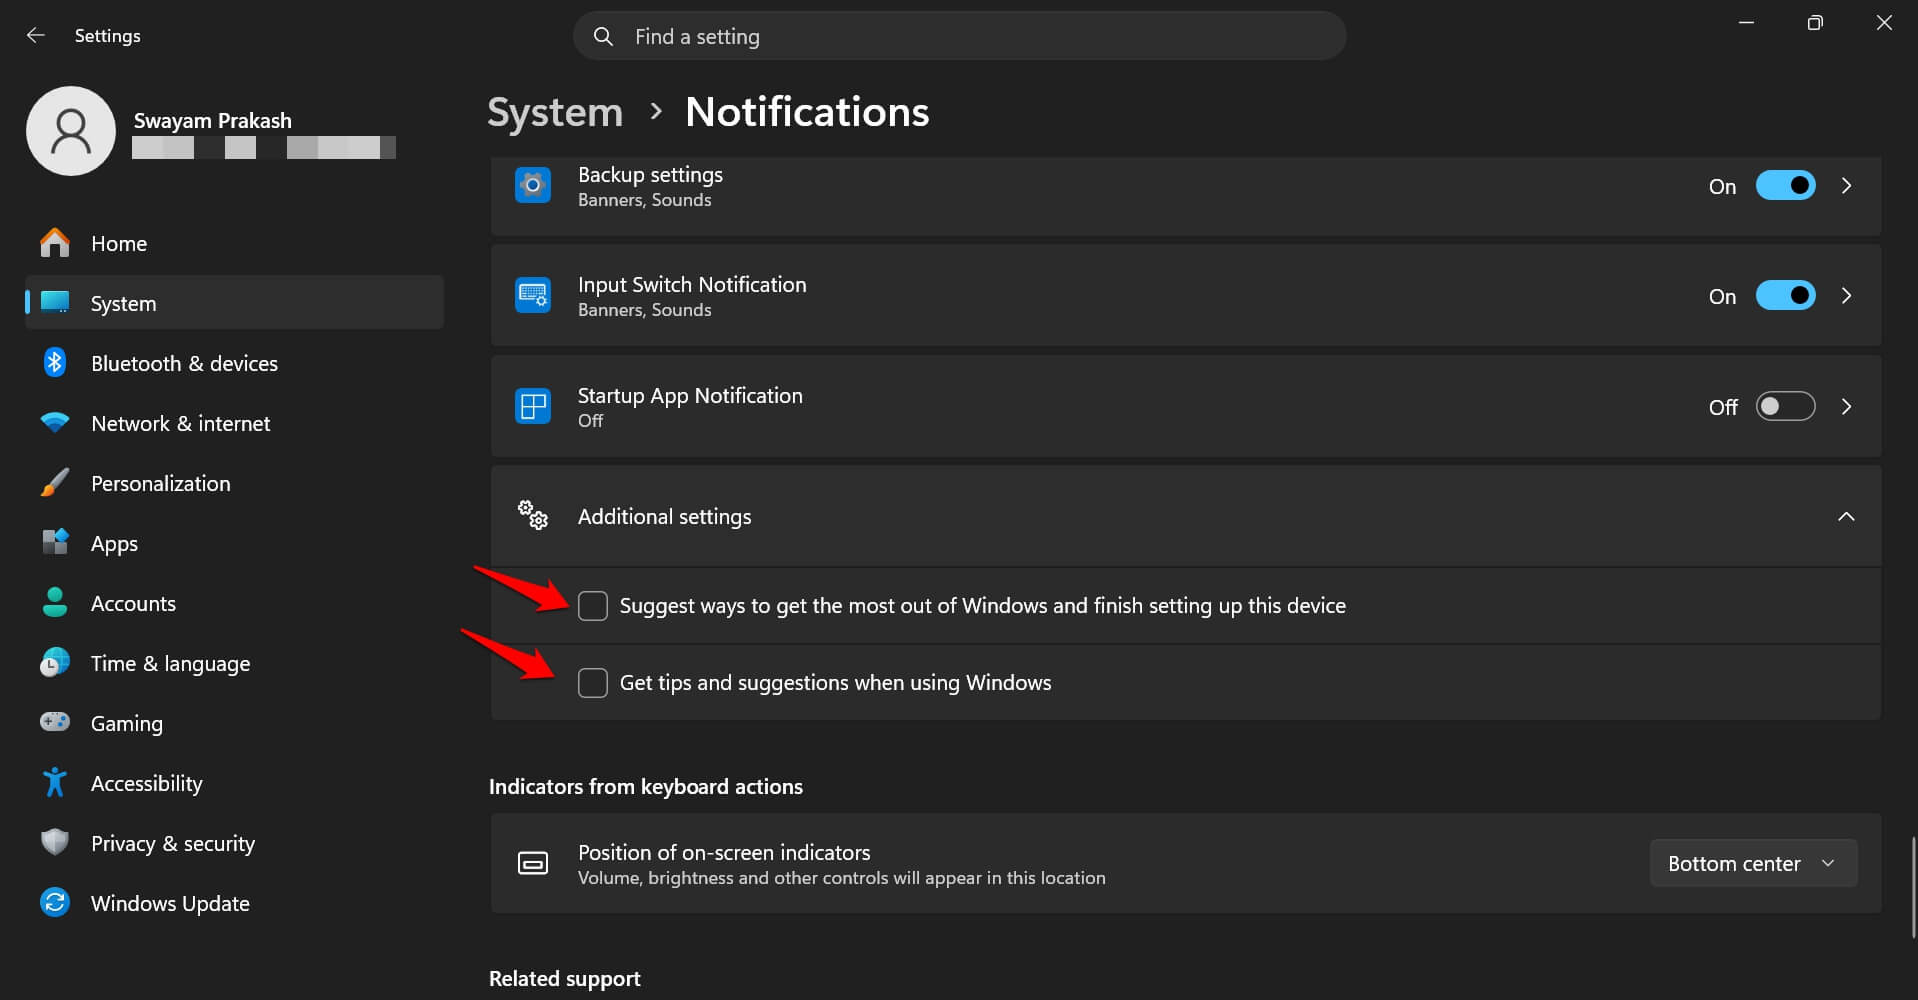The width and height of the screenshot is (1918, 1000).
Task: Check Suggest ways to get the most out of Windows
Action: click(x=593, y=605)
